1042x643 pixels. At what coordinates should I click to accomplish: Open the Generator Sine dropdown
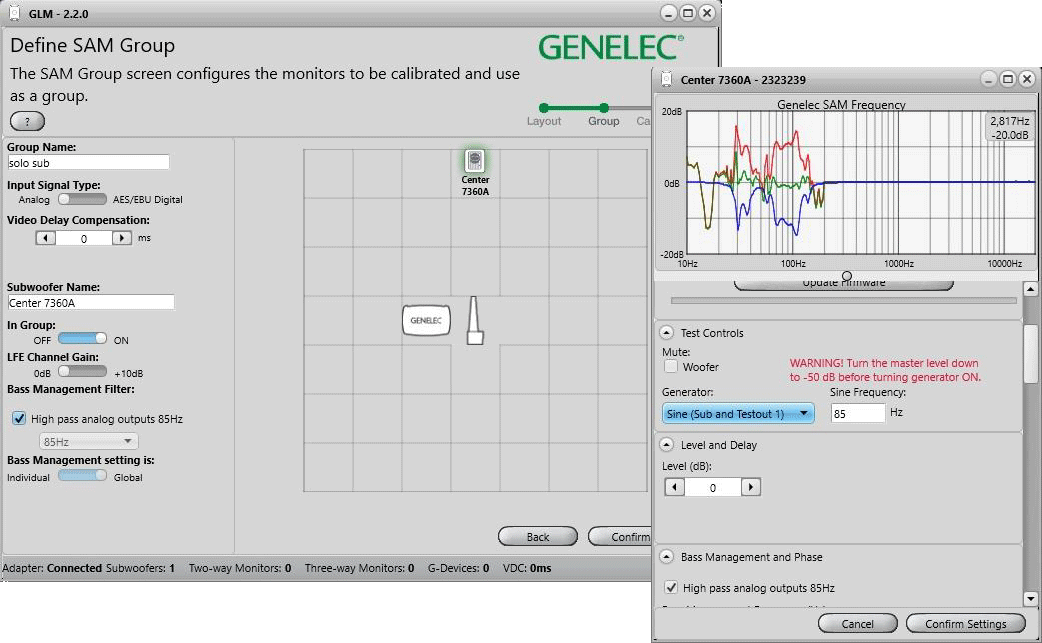tap(738, 413)
